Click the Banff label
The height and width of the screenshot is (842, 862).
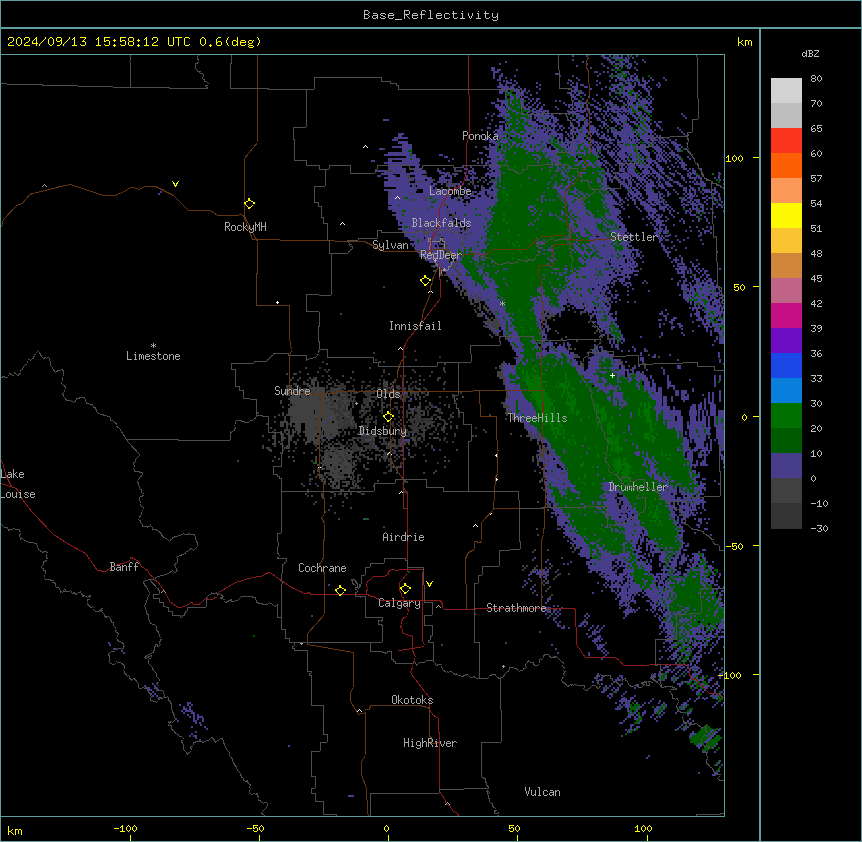coord(124,567)
